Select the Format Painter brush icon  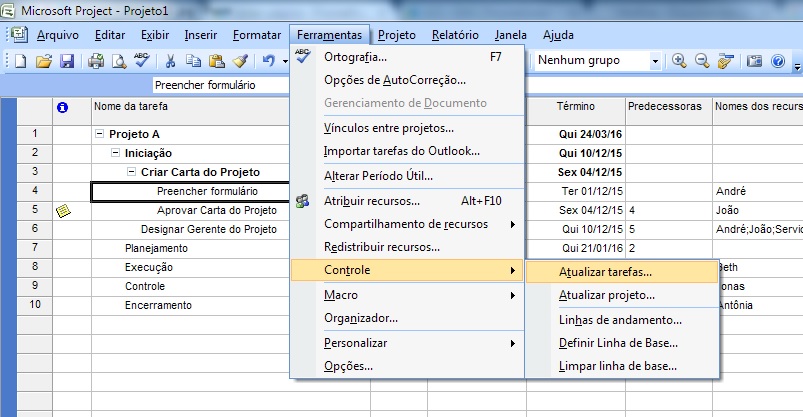click(240, 61)
